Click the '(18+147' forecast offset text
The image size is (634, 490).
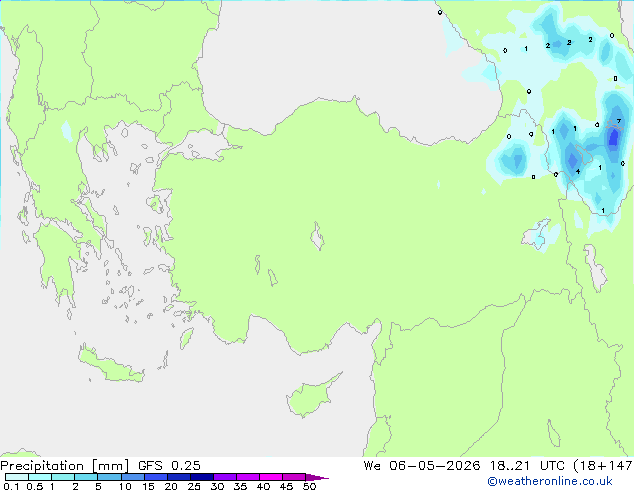[603, 466]
